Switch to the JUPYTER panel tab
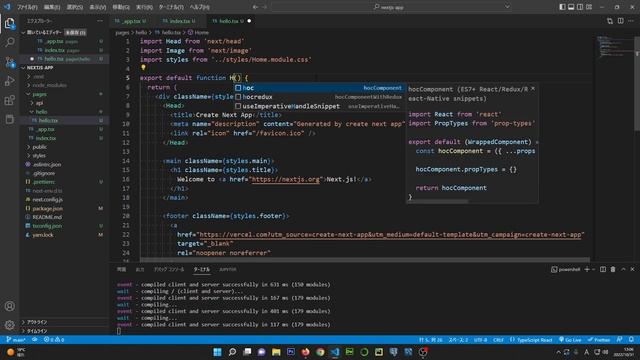Viewport: 640px width, 360px height. click(227, 269)
